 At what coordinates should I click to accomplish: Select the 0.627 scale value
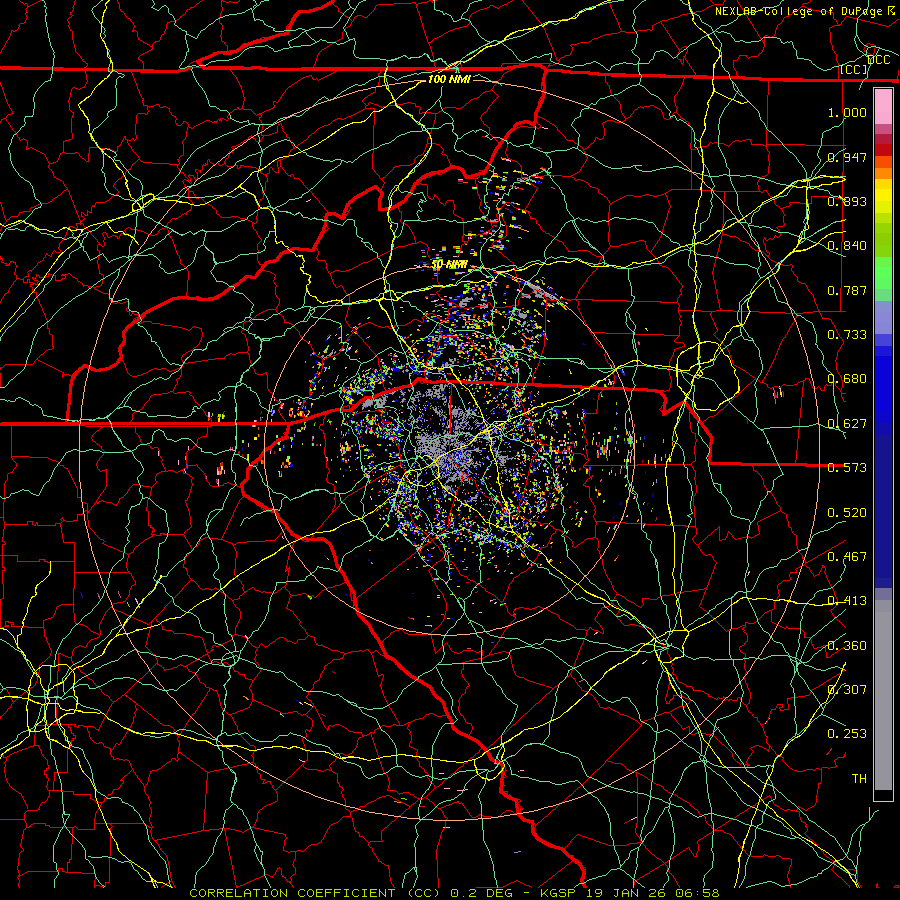click(x=847, y=424)
